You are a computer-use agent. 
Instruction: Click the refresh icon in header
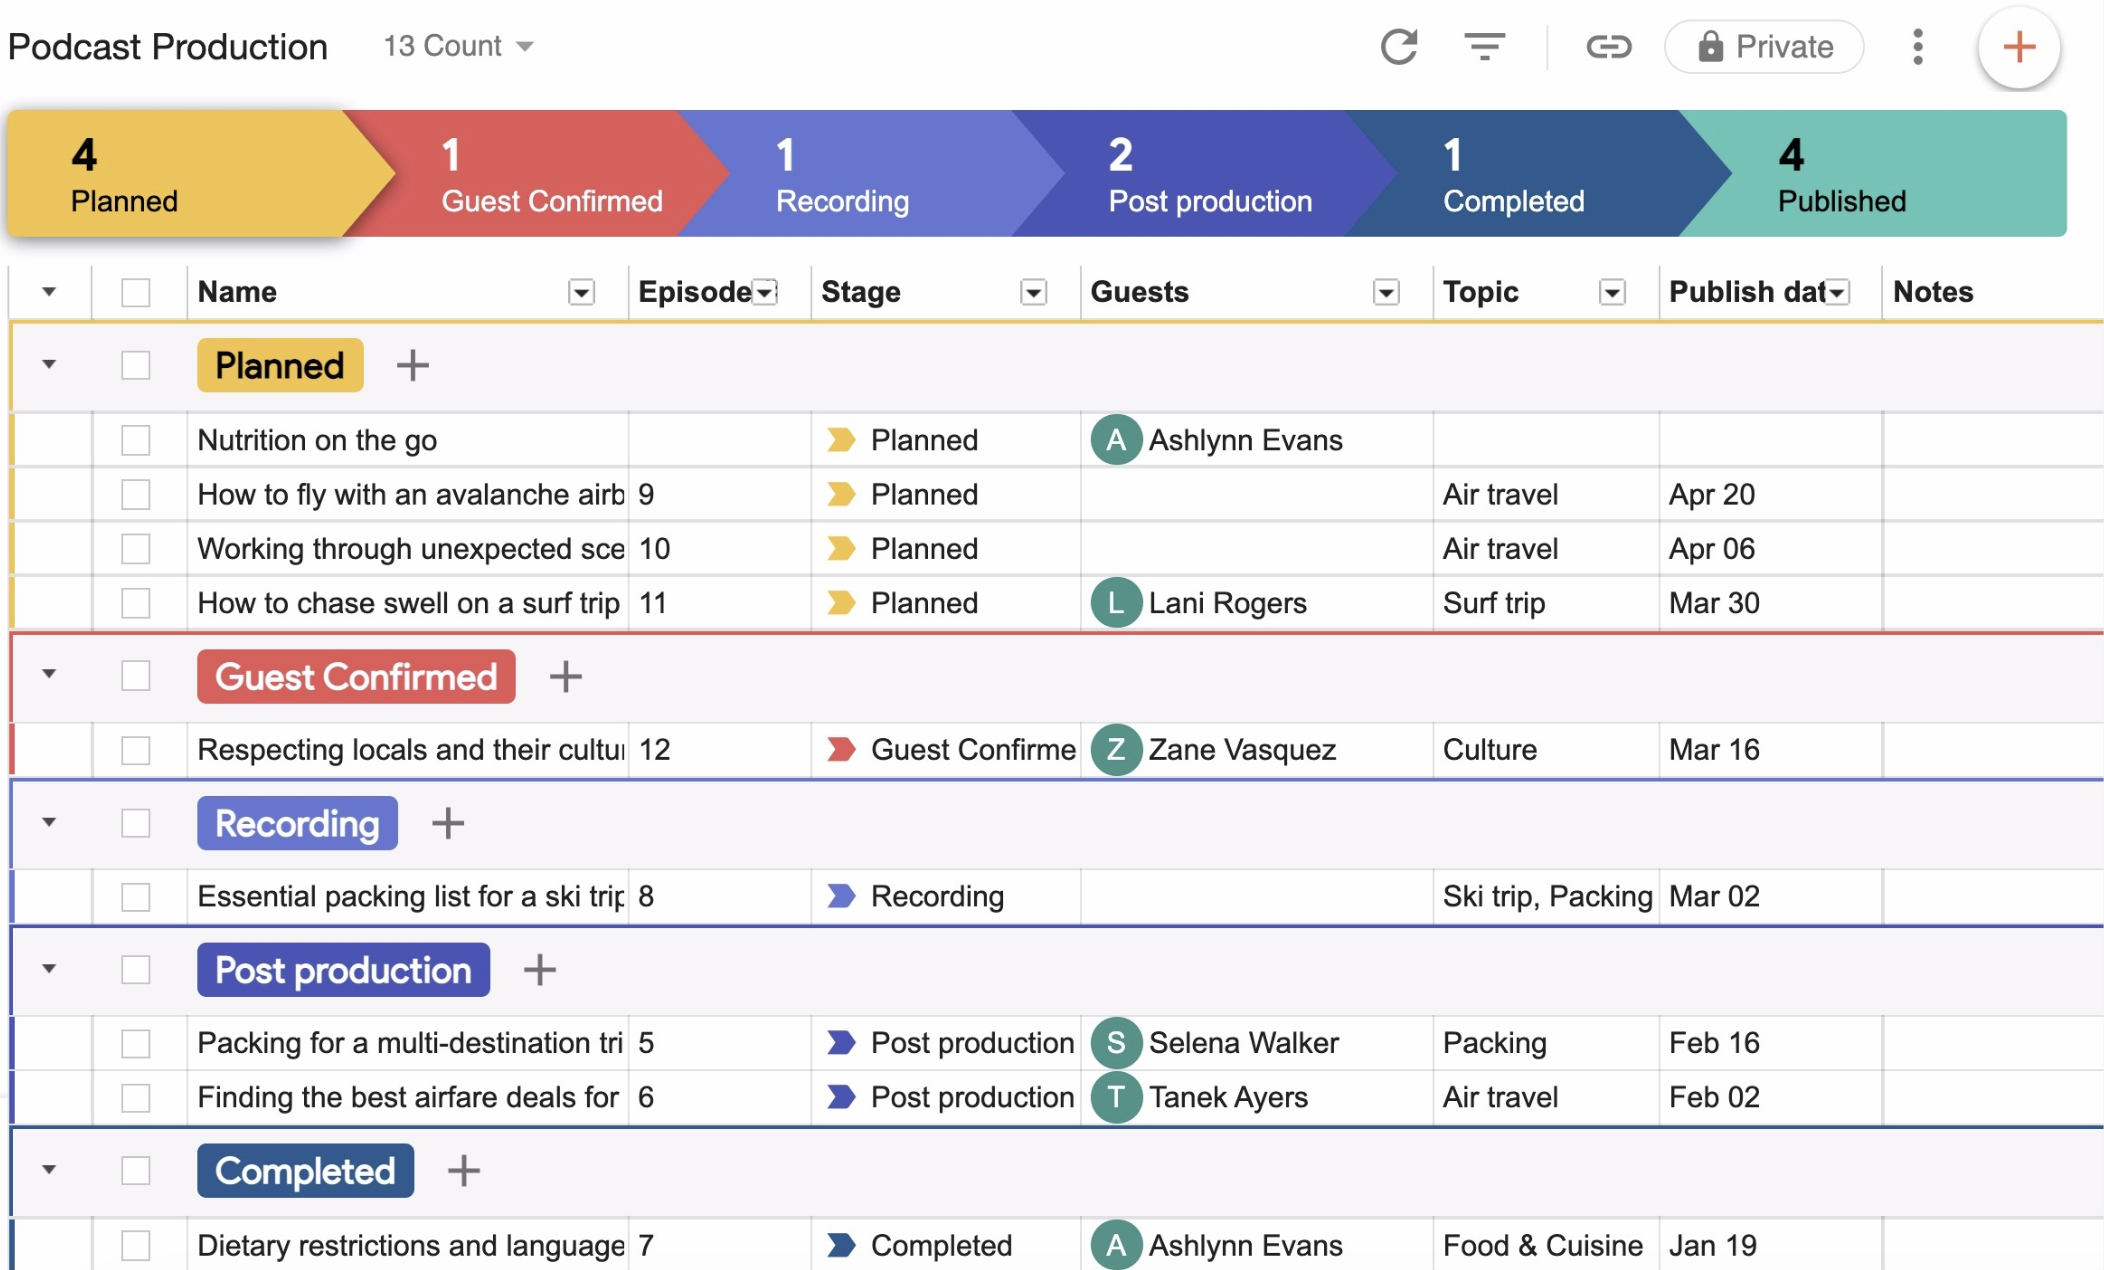tap(1399, 47)
